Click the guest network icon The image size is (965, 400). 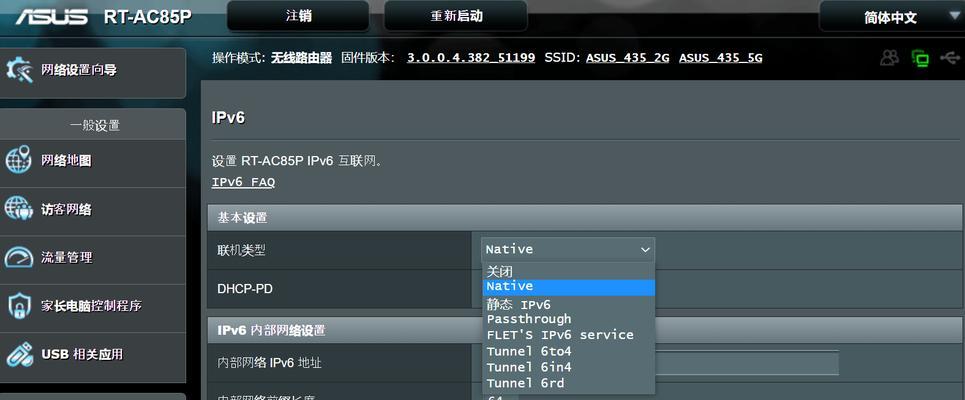pyautogui.click(x=18, y=209)
